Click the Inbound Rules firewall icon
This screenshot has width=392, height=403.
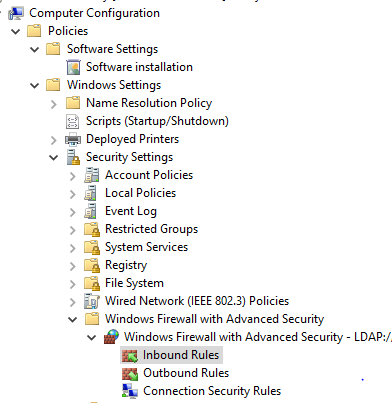click(130, 355)
